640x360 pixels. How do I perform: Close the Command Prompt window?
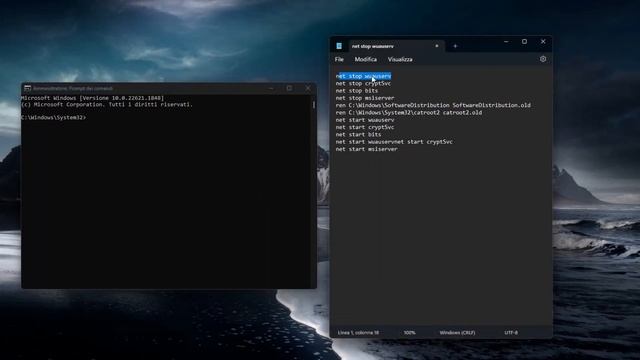pos(308,88)
